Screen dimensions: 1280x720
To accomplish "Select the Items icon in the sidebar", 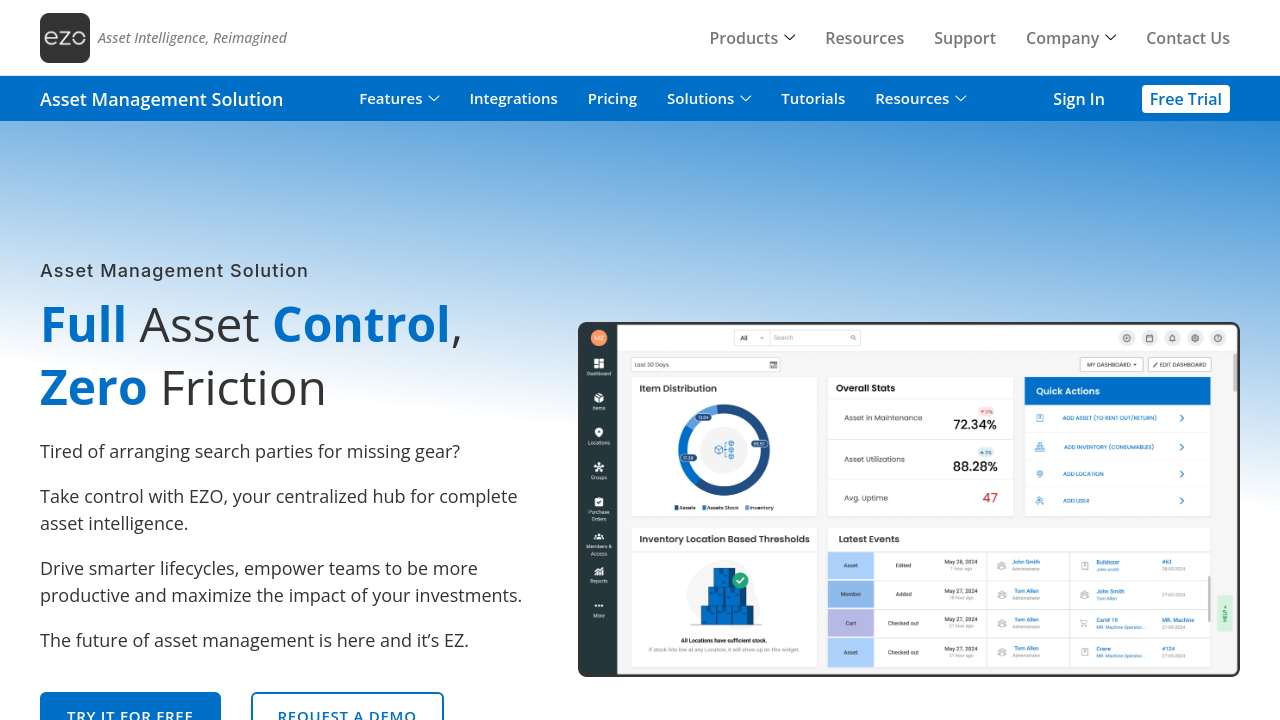I will click(x=599, y=400).
